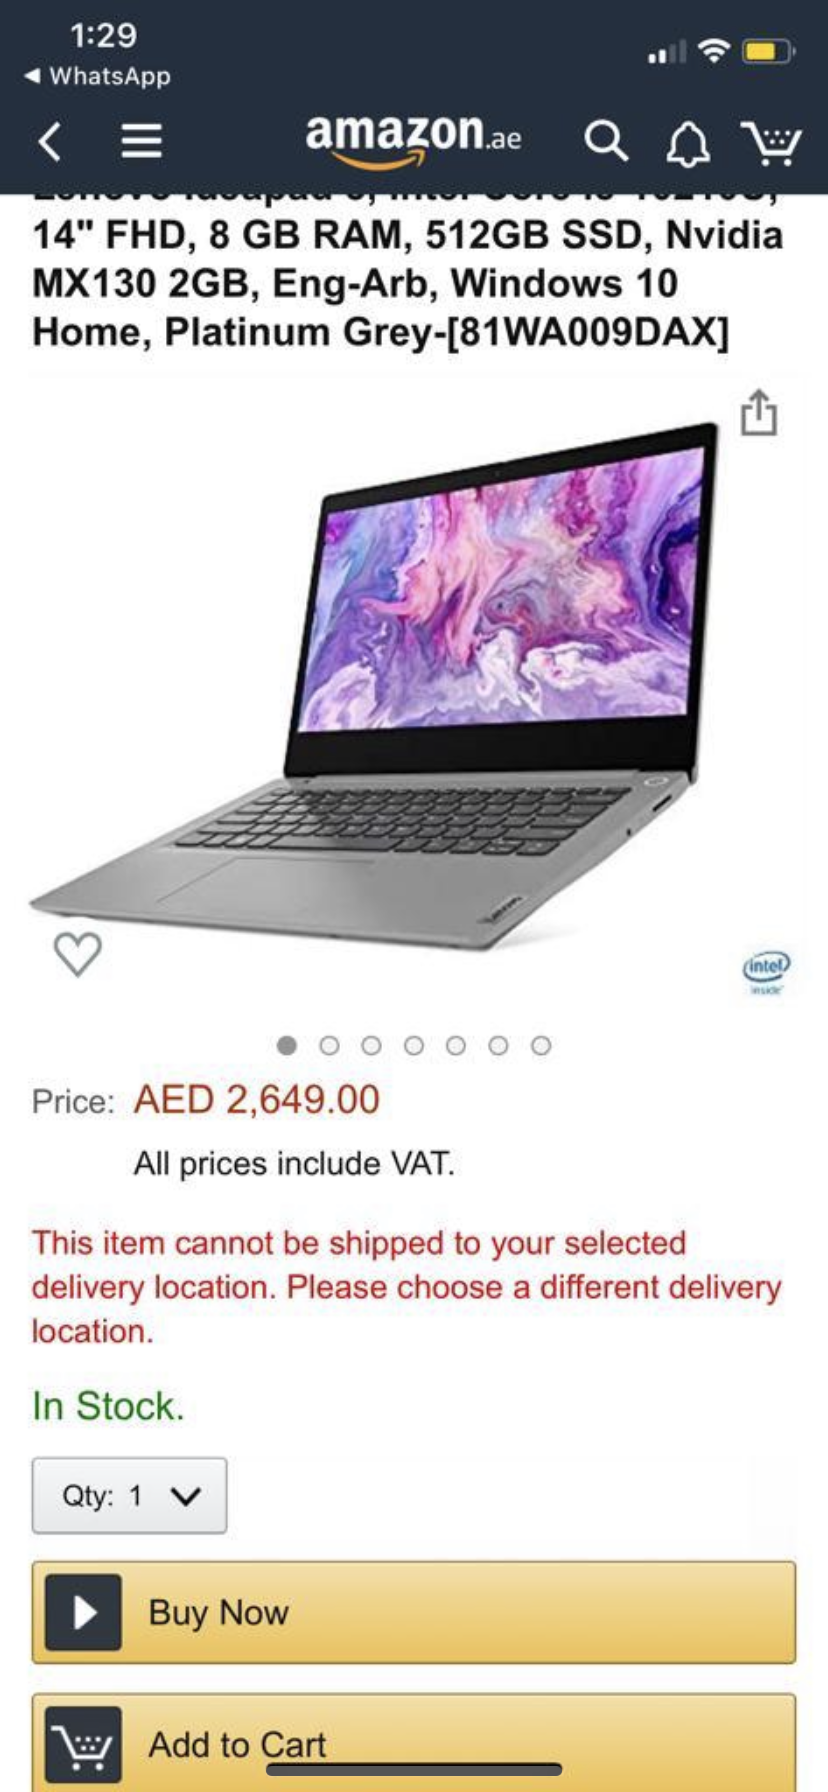Open notifications bell icon
This screenshot has height=1792, width=828.
coord(688,143)
